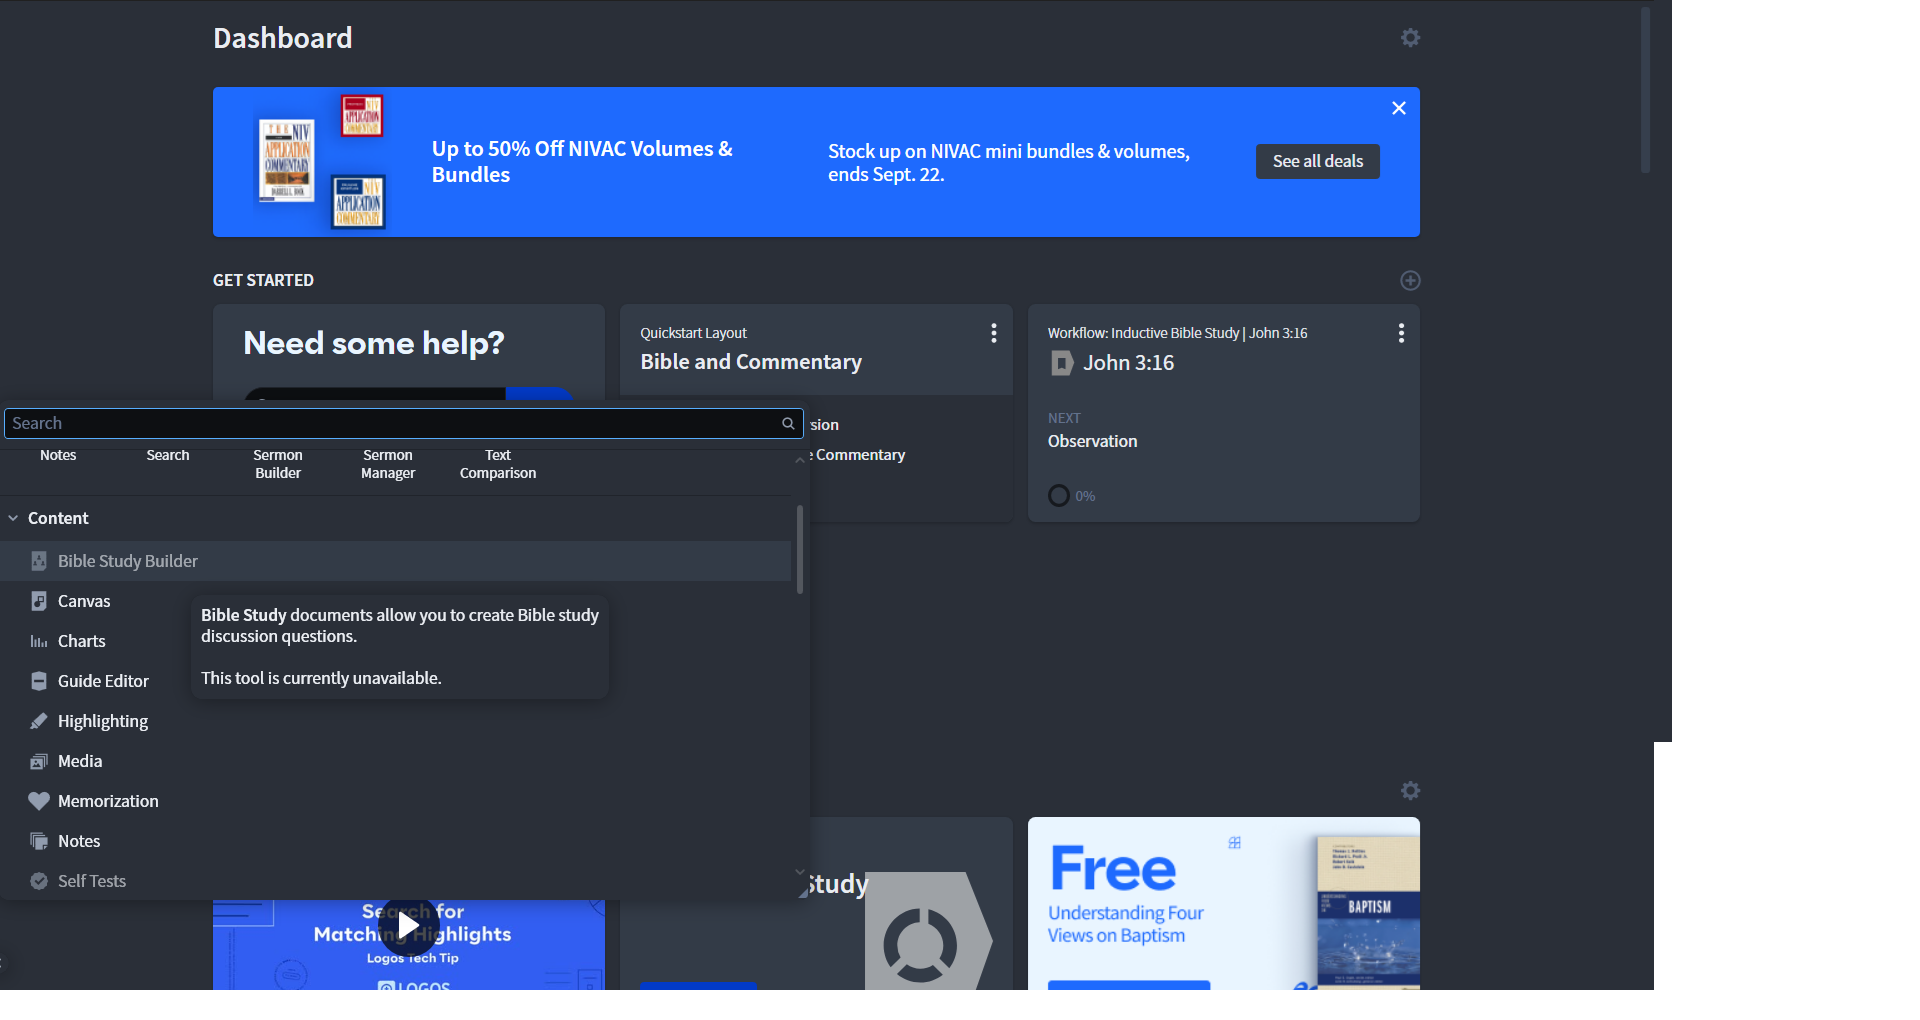
Task: Open John 3:16 workflow card three-dot menu
Action: [1401, 333]
